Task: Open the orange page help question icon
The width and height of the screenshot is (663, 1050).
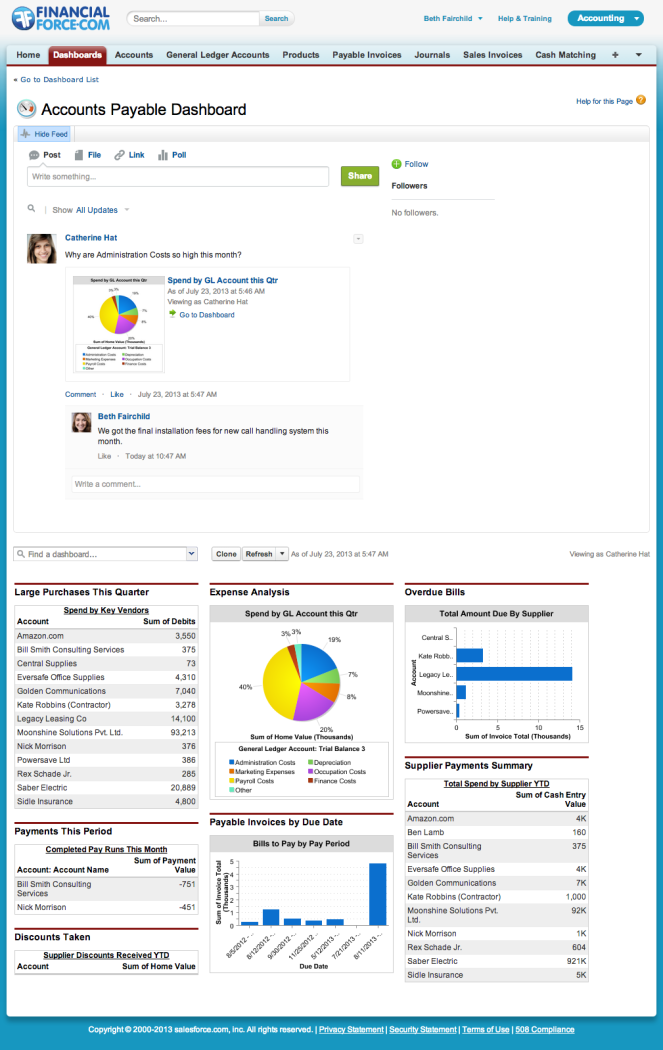Action: click(641, 100)
